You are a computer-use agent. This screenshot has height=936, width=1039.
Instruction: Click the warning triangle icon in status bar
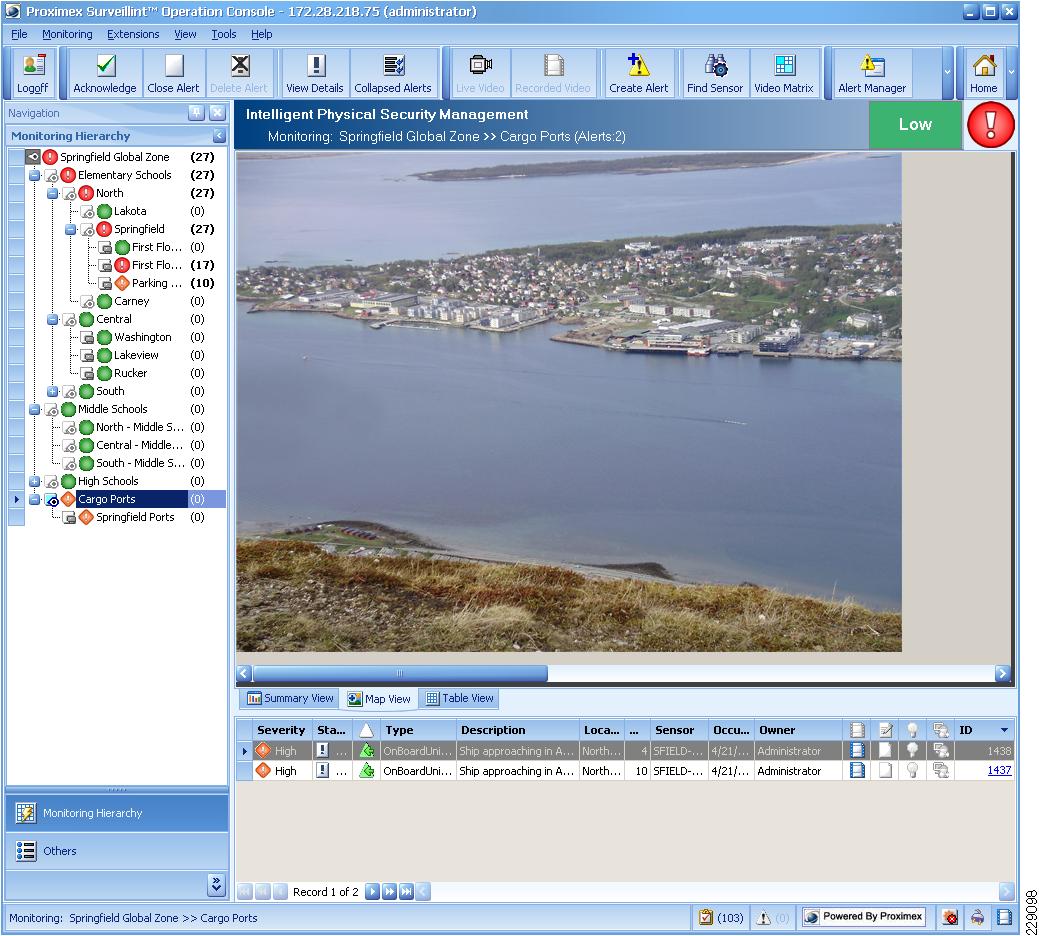[x=764, y=917]
